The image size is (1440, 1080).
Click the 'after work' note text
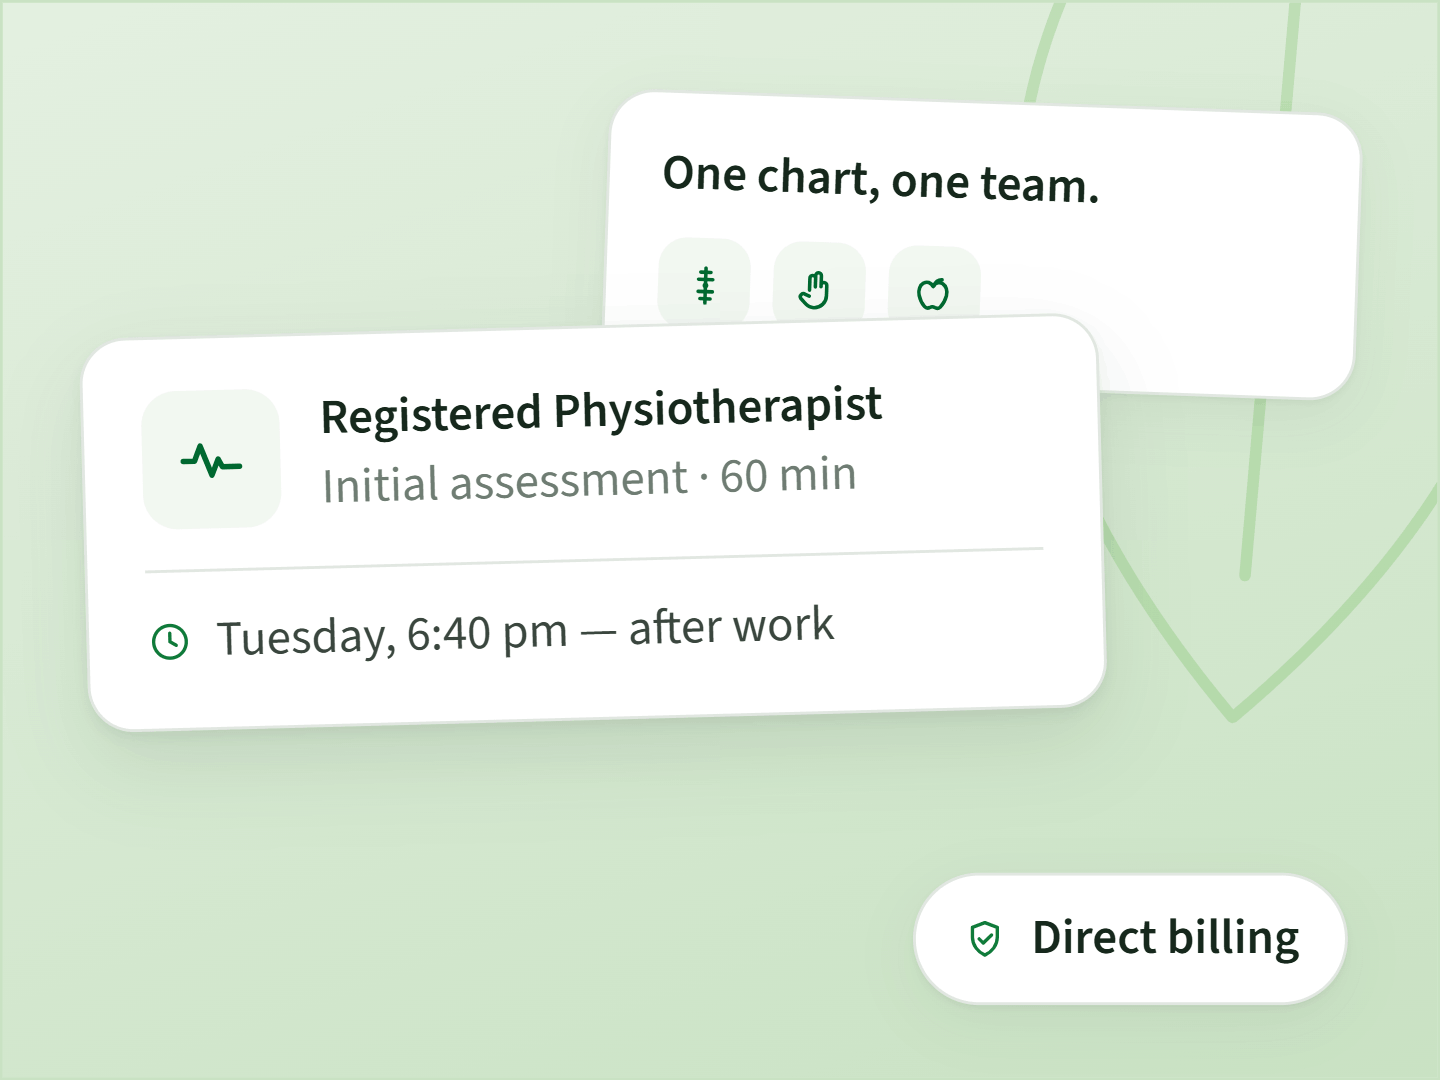coord(731,627)
